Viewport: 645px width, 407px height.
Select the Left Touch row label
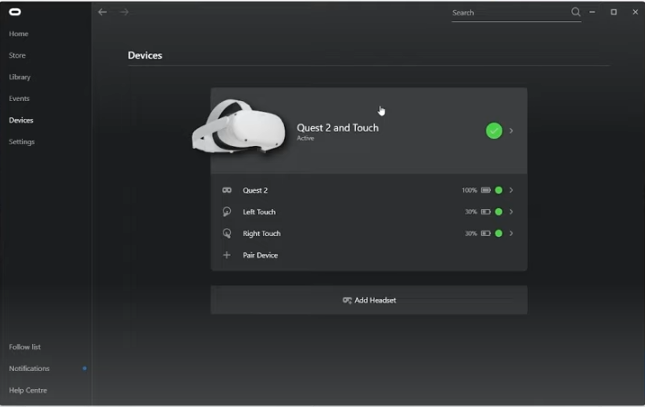(259, 212)
